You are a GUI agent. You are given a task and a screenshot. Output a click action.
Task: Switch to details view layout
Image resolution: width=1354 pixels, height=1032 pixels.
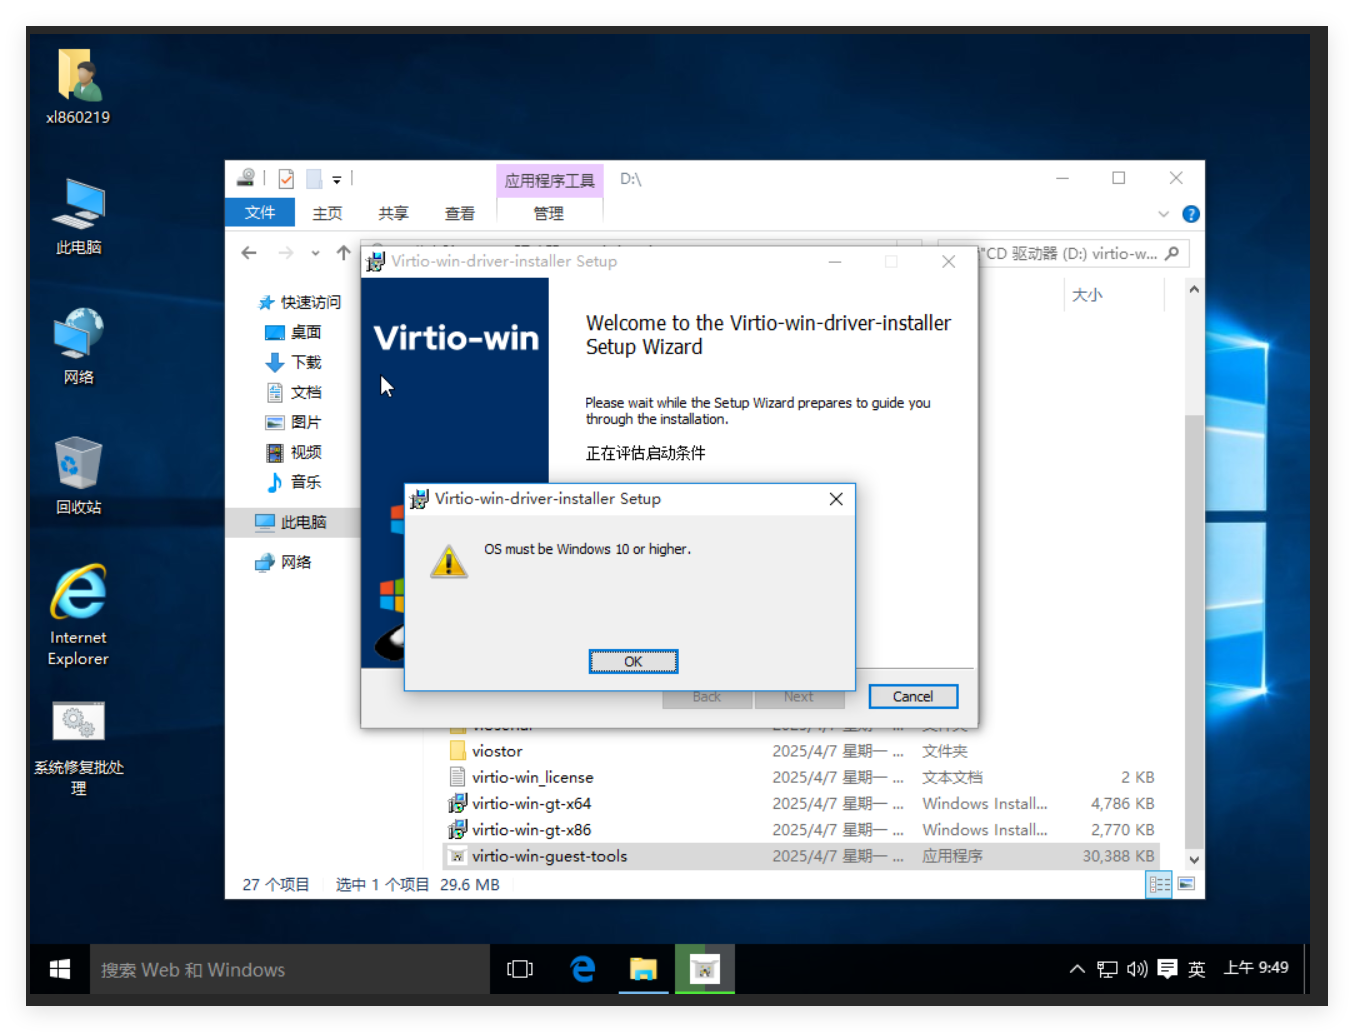(x=1159, y=884)
